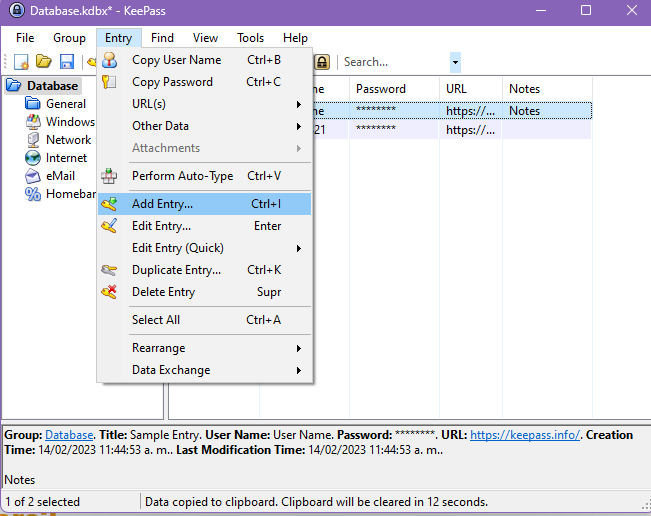Click the first entry's Notes cell
This screenshot has width=651, height=516.
[547, 111]
